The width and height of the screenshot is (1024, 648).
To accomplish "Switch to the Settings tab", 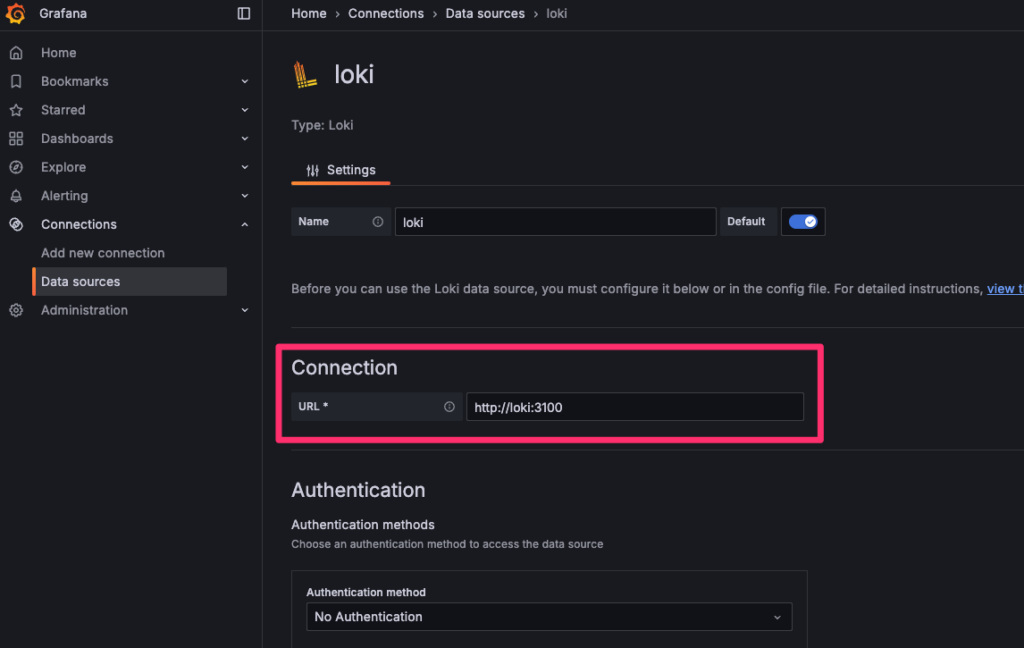I will [x=340, y=170].
